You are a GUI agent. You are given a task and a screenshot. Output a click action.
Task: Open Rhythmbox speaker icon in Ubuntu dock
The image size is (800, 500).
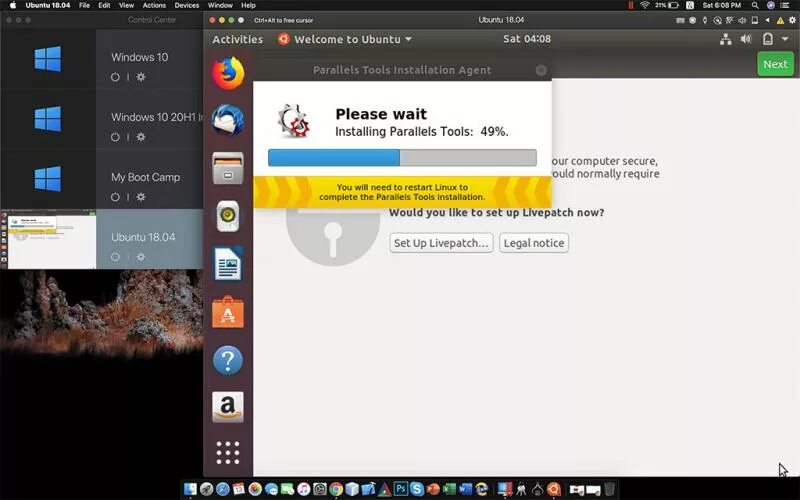228,216
